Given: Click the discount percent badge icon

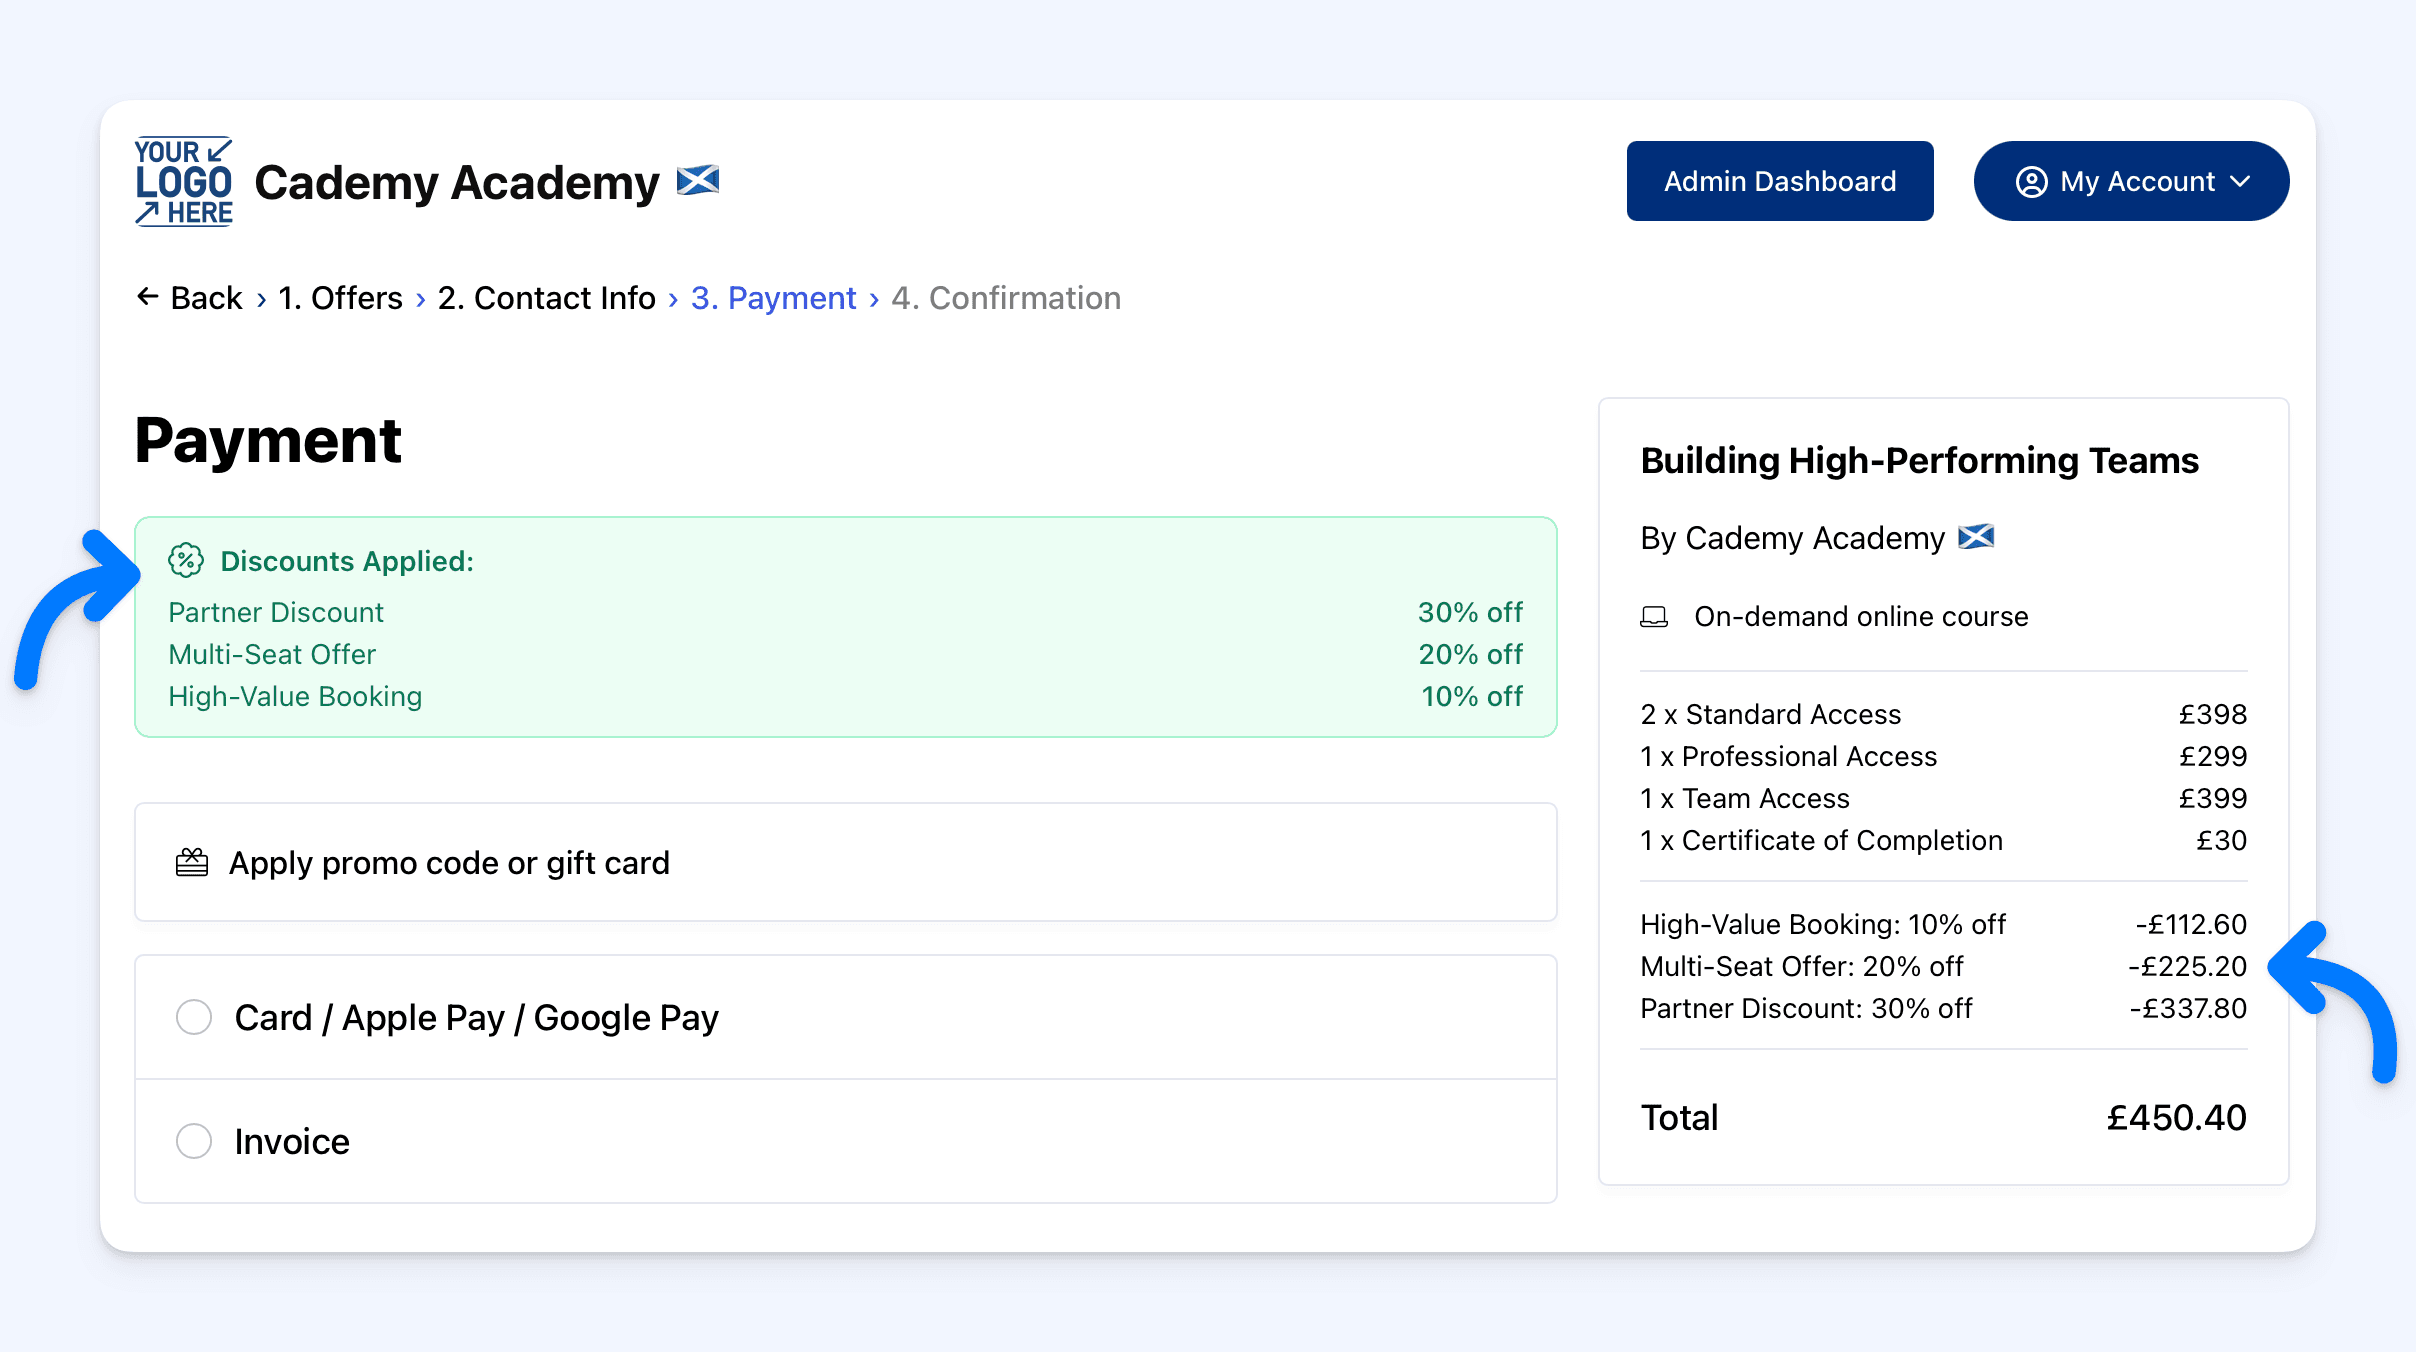Looking at the screenshot, I should click(186, 561).
